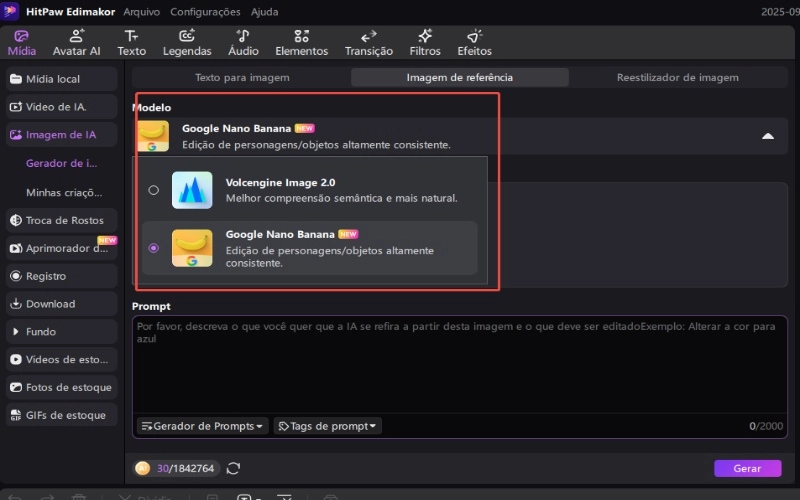This screenshot has width=800, height=500.
Task: Select the Volcengine Image 2.0 radio button
Action: click(x=153, y=190)
